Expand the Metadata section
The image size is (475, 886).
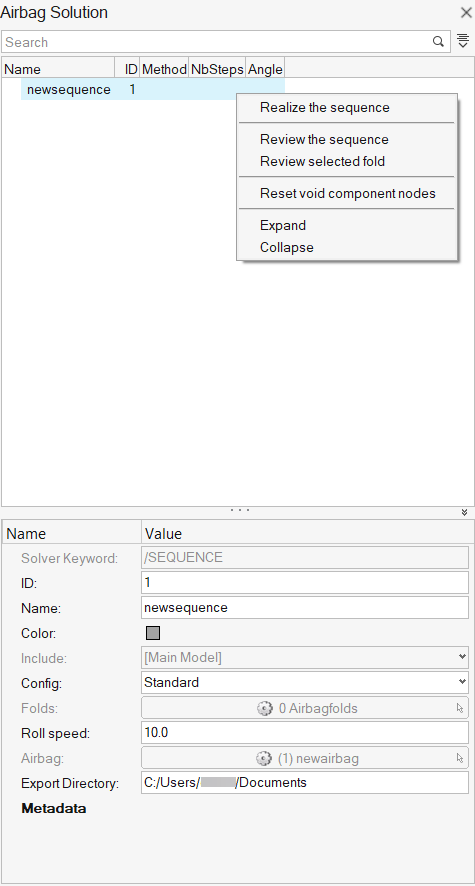coord(54,809)
